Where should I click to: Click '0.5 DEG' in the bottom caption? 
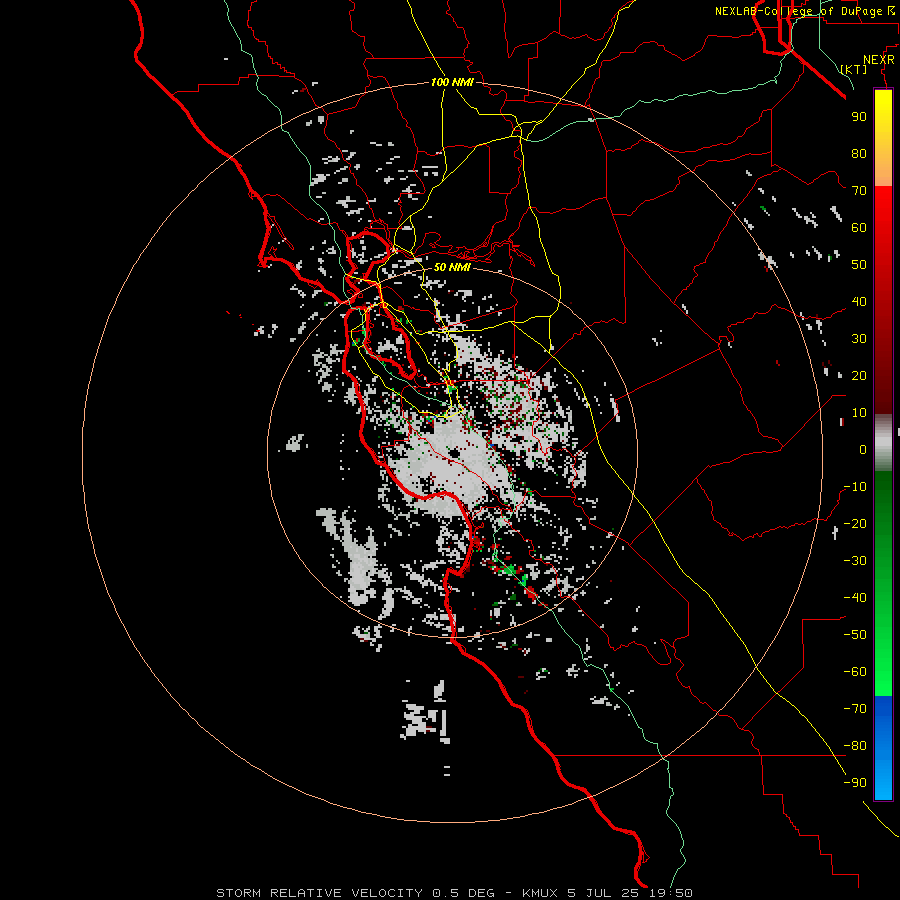[463, 893]
